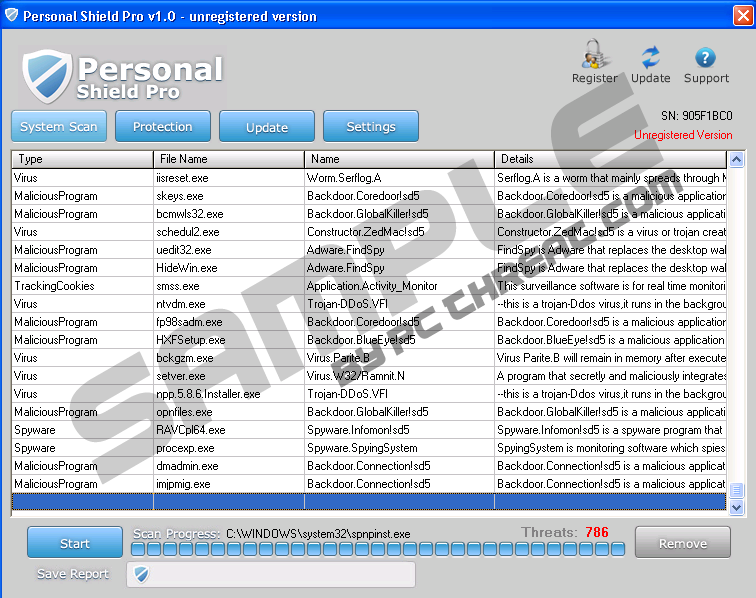756x598 pixels.
Task: Select the dmadmin.exe row
Action: coord(369,466)
